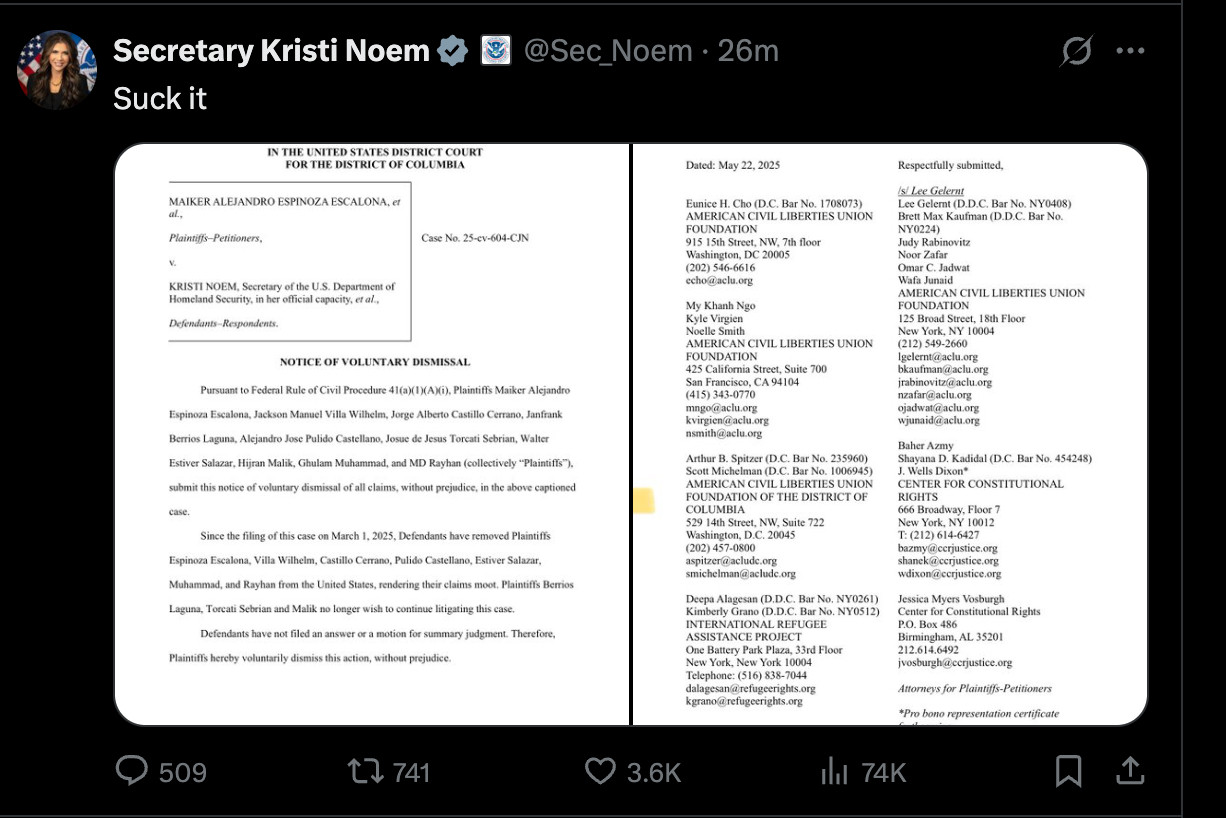Click the 74K views count
1226x818 pixels.
click(x=883, y=772)
